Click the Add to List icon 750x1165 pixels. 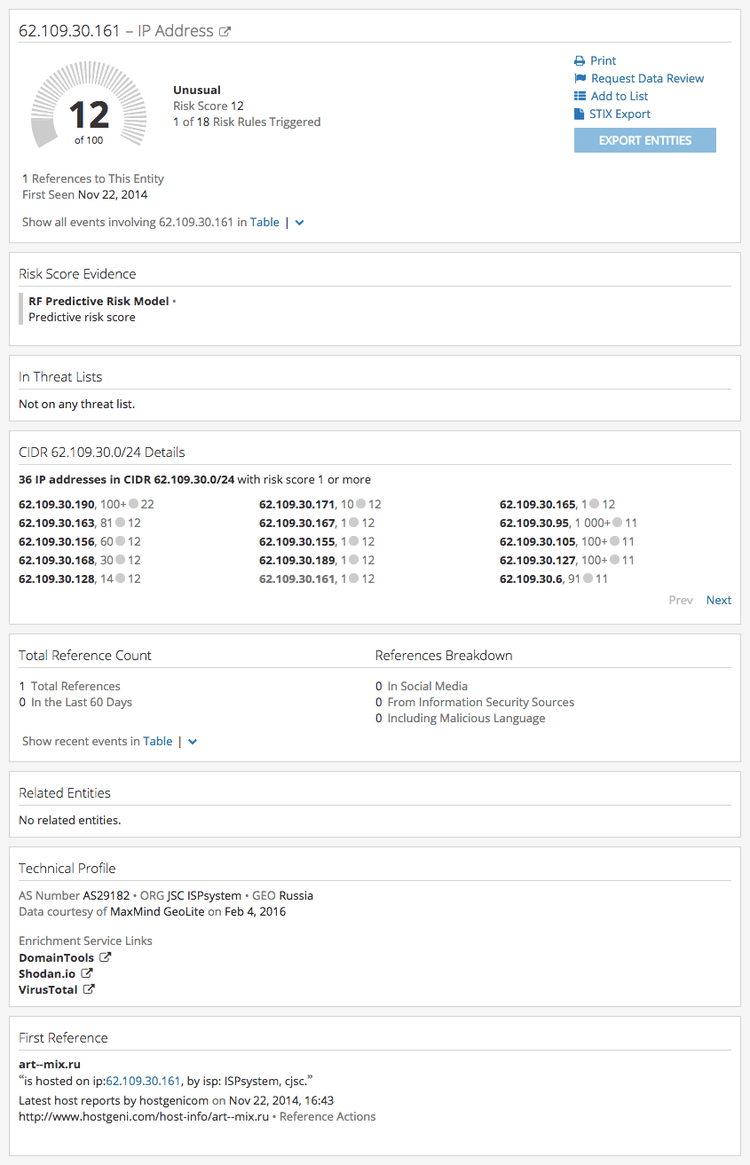580,97
